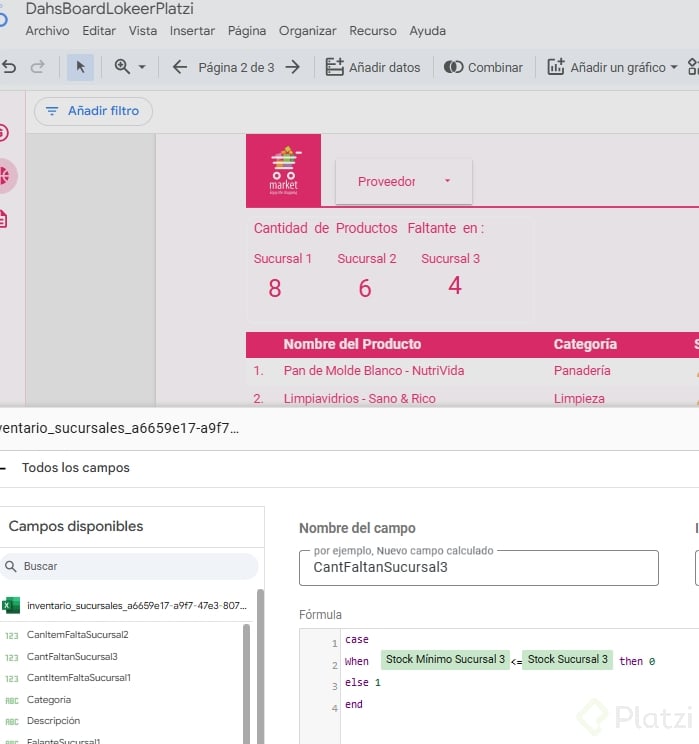Select the Sucursal 2 scorecard value 6
Image resolution: width=699 pixels, height=744 pixels.
click(364, 288)
